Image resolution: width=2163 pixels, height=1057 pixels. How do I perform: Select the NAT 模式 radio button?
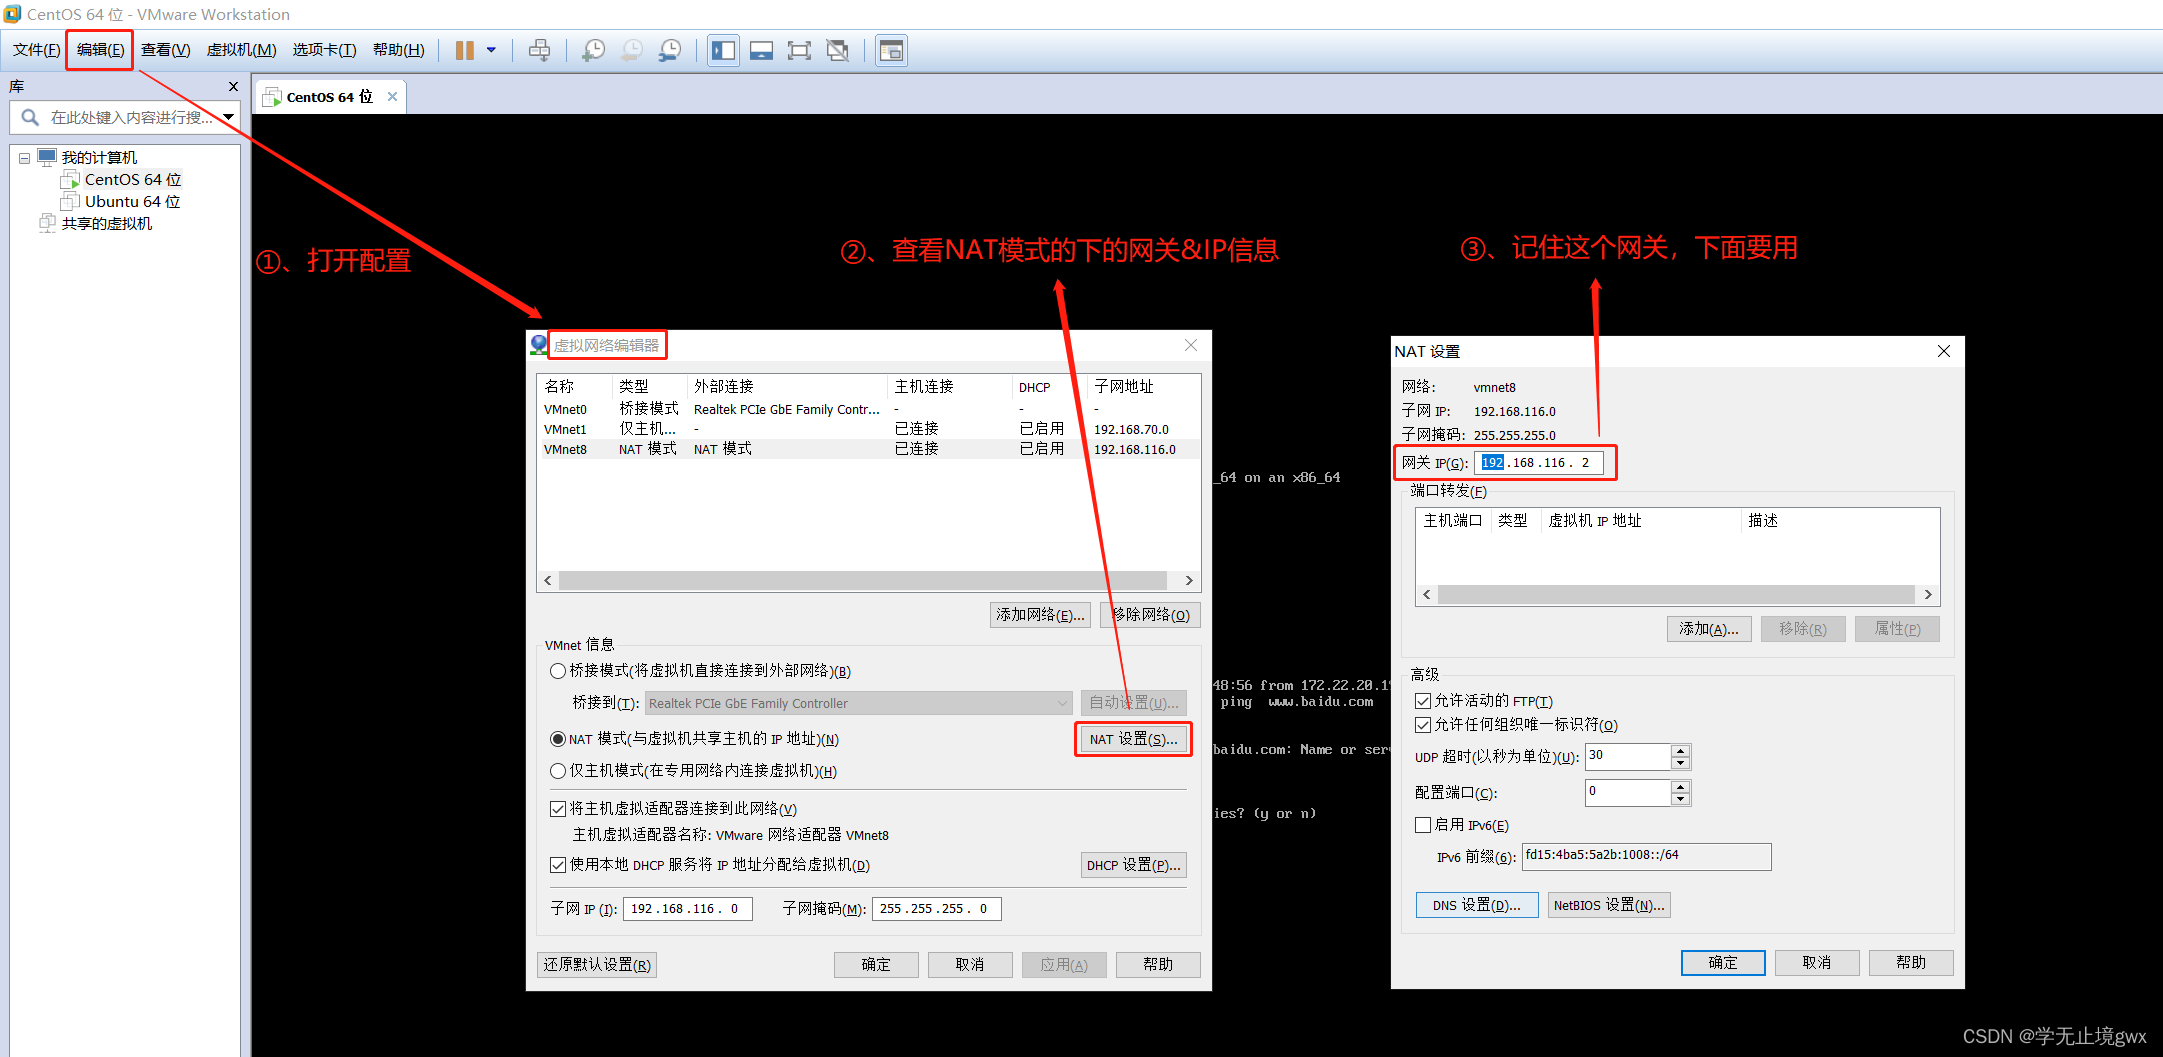[558, 739]
